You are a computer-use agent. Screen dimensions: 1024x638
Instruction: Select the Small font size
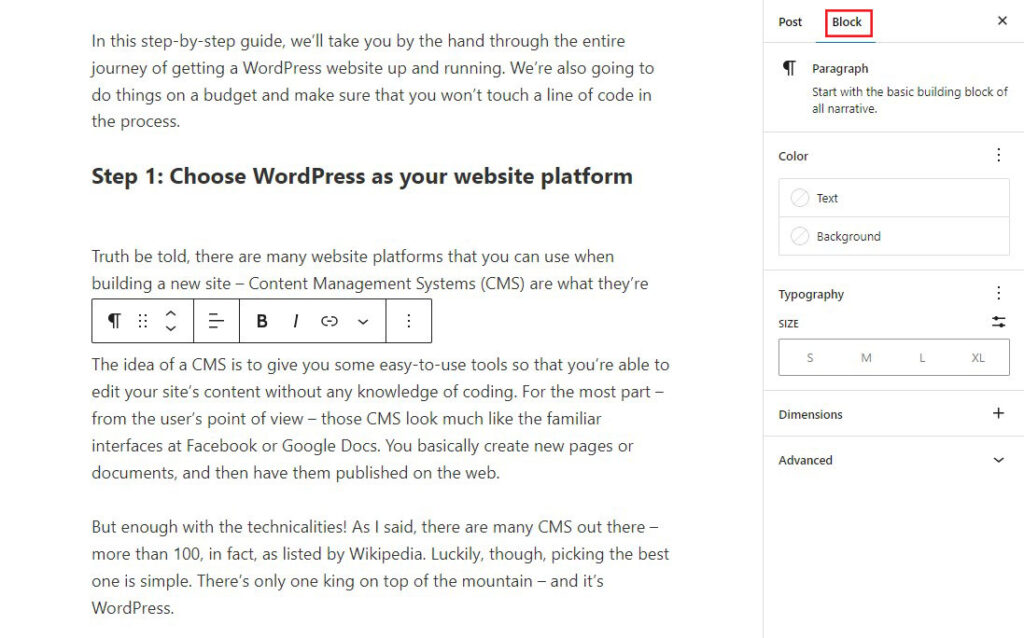point(809,357)
